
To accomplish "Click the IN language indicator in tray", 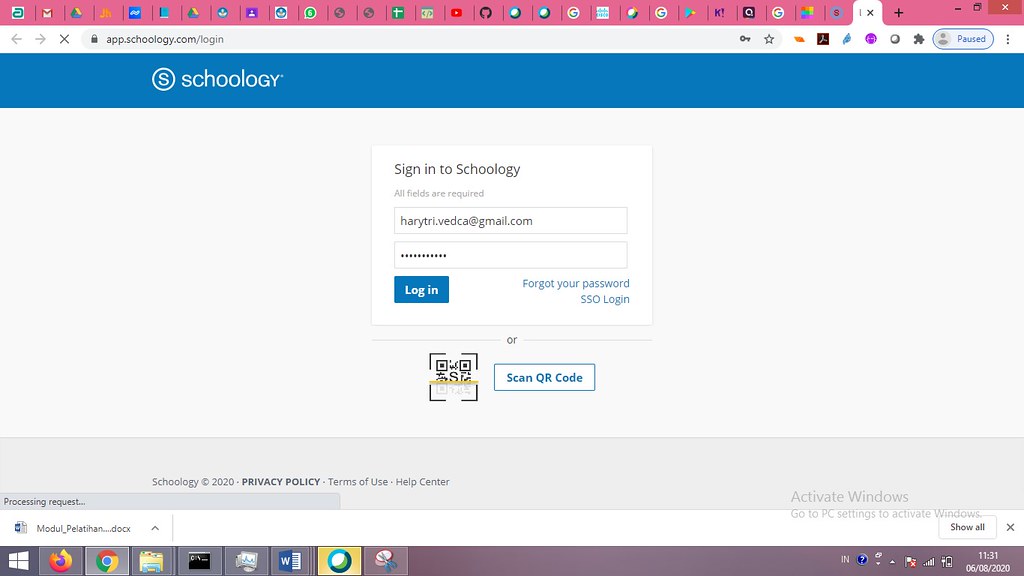I will point(845,560).
